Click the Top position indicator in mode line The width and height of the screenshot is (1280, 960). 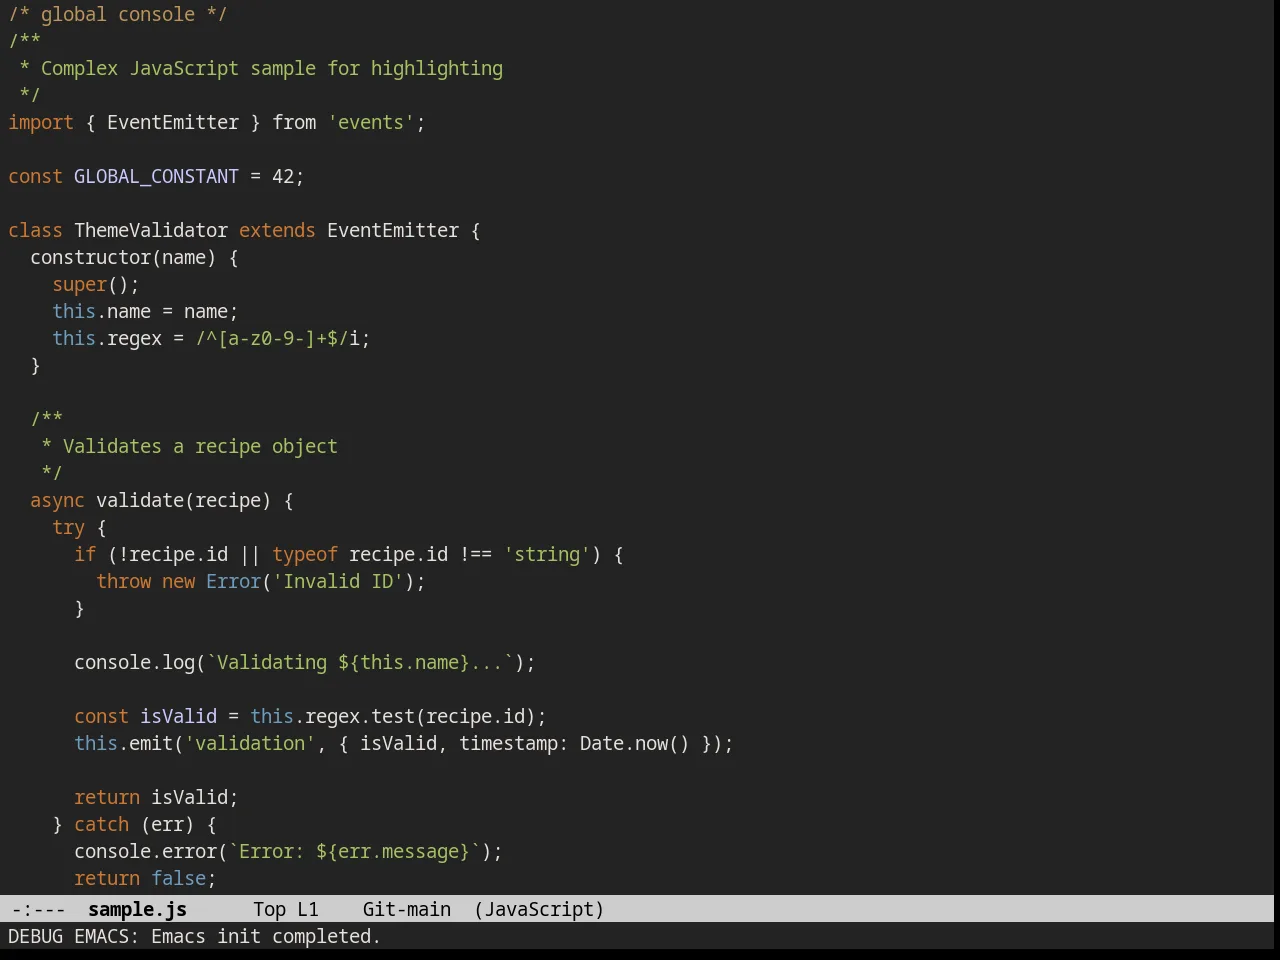(x=269, y=909)
